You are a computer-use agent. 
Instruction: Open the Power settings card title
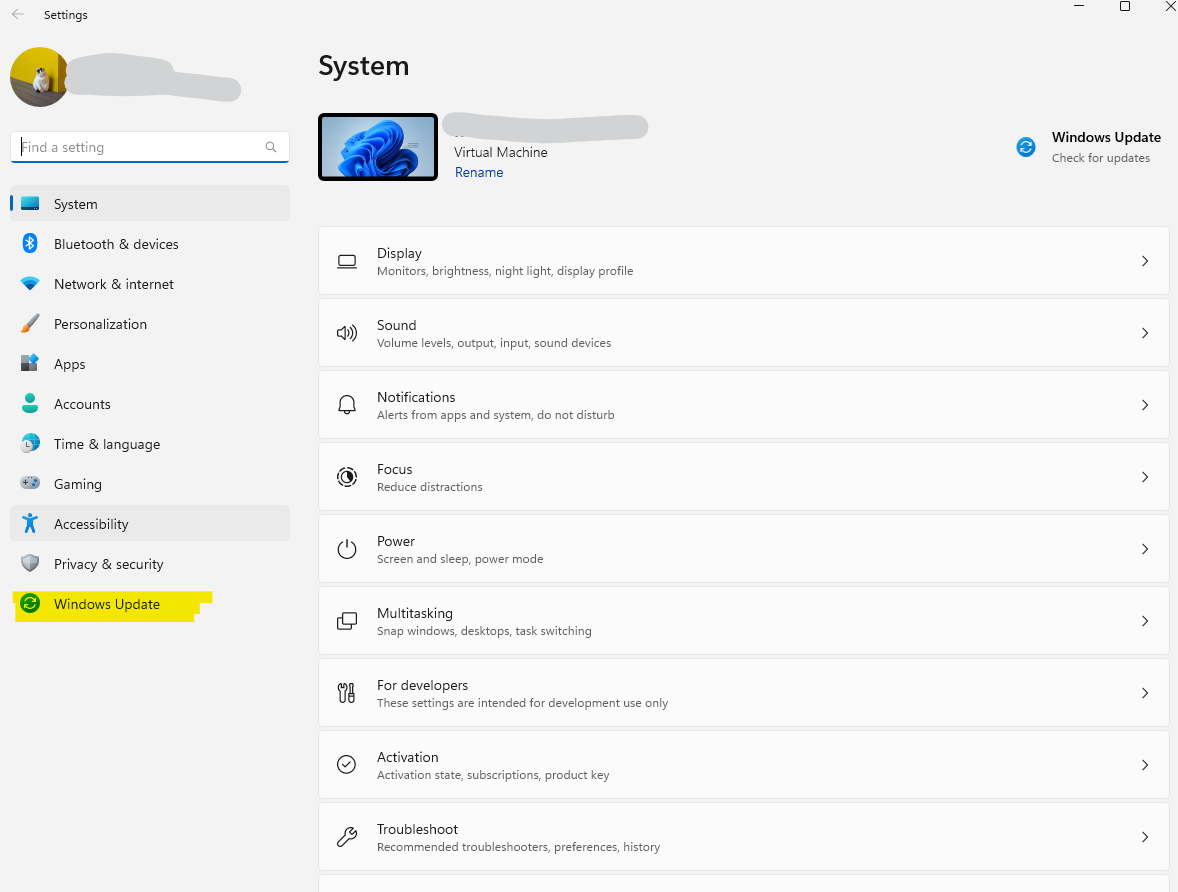[396, 541]
